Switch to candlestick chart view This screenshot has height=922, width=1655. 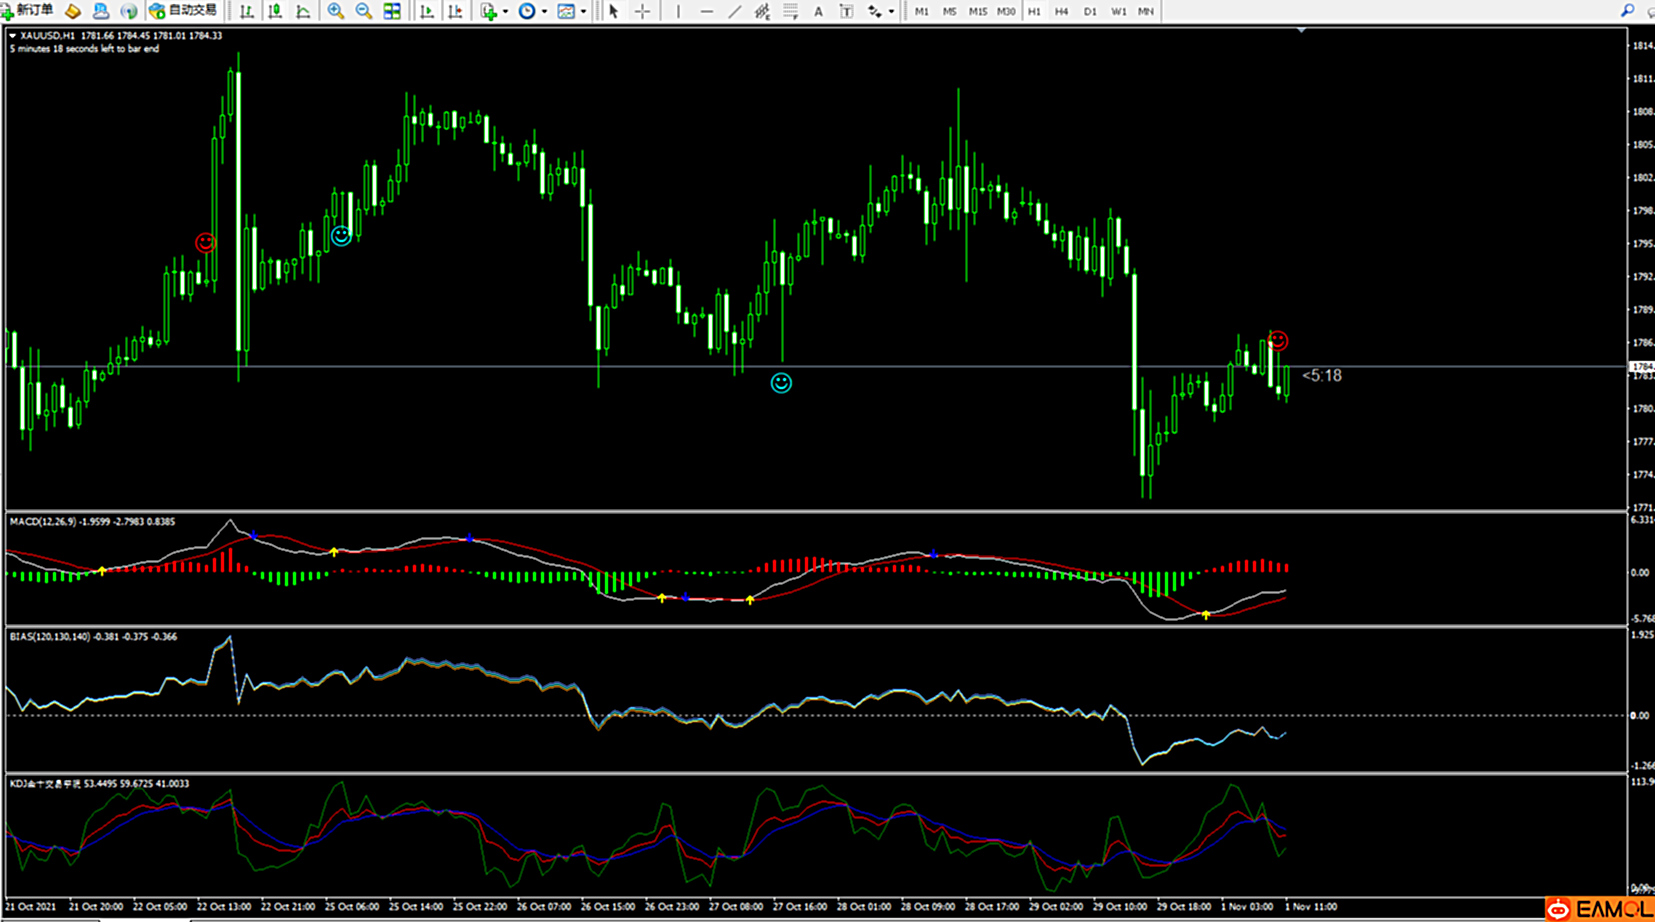(x=275, y=11)
